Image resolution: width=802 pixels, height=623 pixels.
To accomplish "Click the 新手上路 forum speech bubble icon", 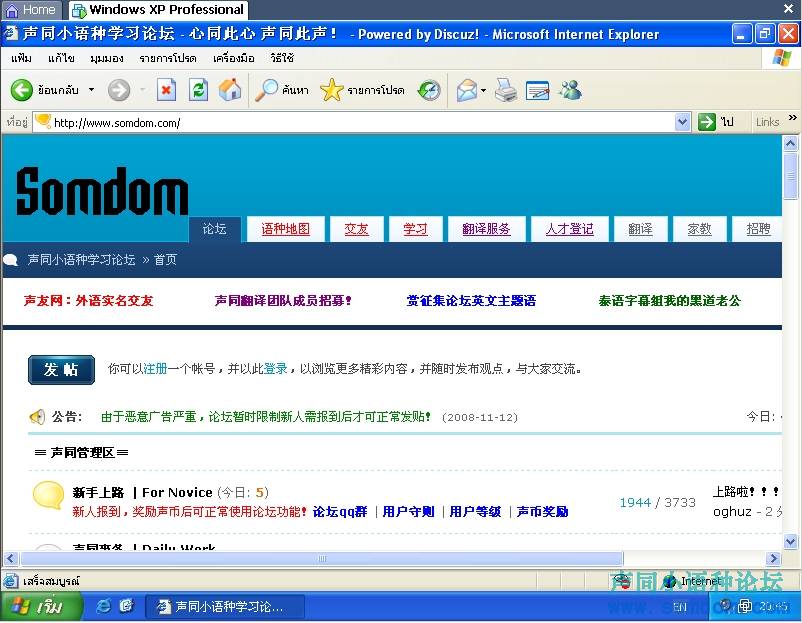I will [x=49, y=495].
